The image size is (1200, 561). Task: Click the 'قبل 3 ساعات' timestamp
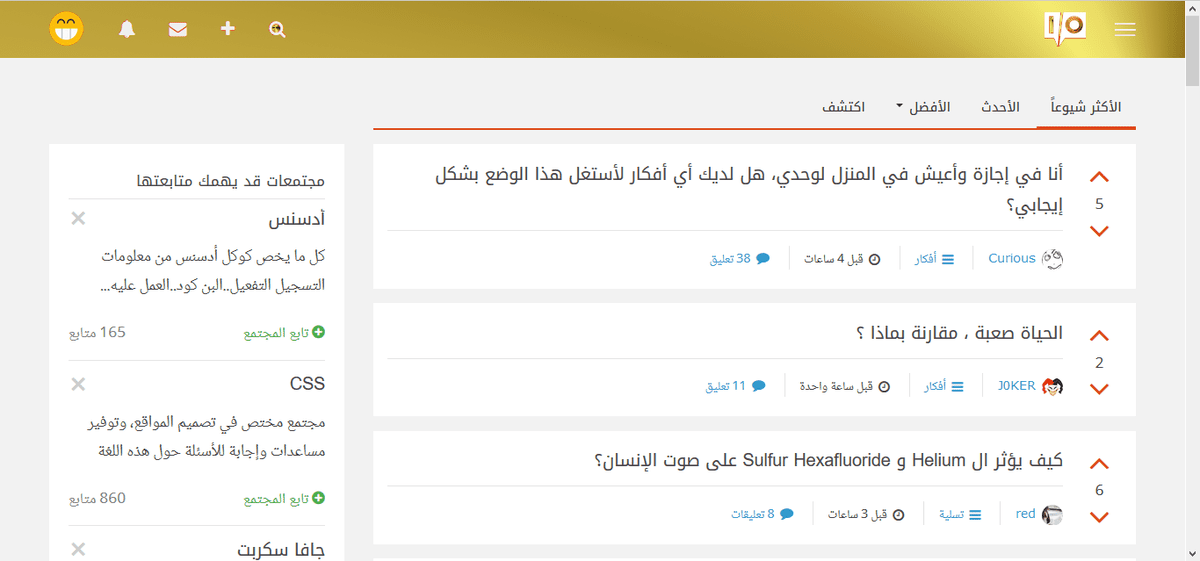coord(866,514)
